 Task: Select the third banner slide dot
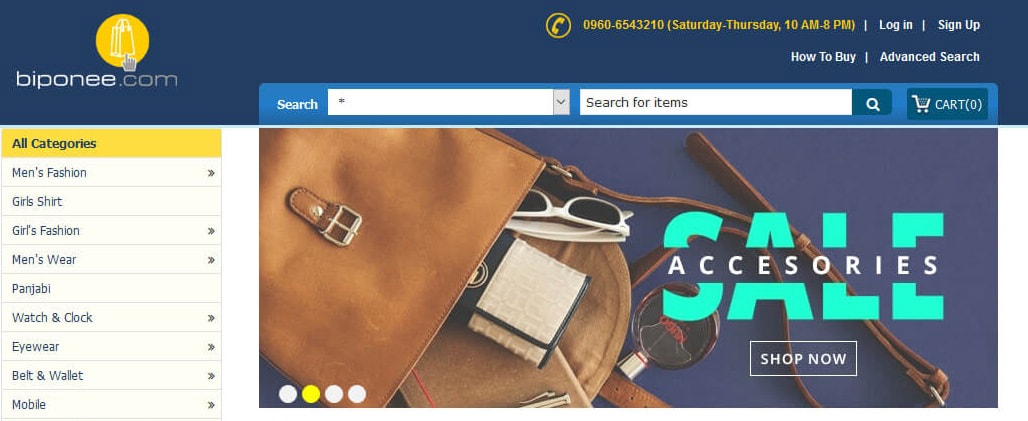pyautogui.click(x=334, y=394)
